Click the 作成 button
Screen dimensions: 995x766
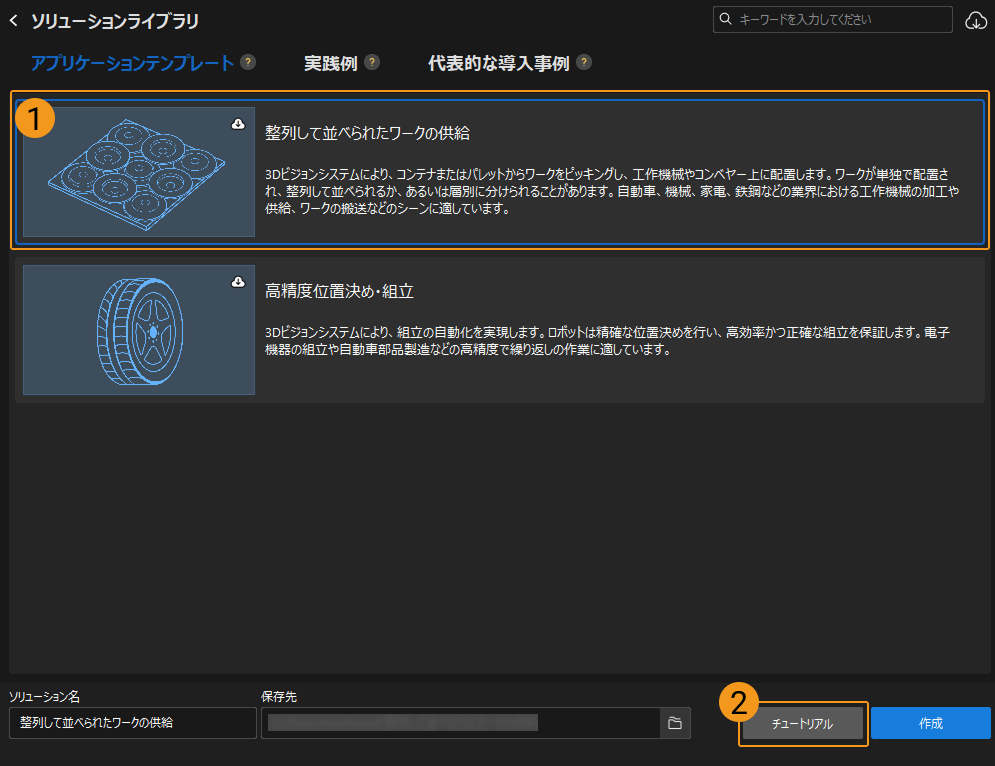930,723
